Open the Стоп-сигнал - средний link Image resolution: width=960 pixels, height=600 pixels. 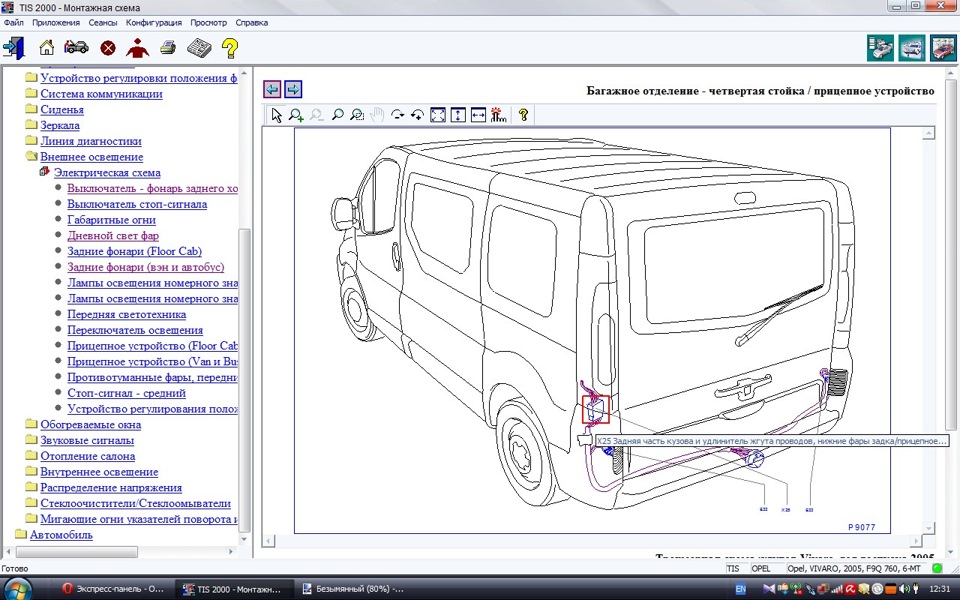tap(127, 393)
